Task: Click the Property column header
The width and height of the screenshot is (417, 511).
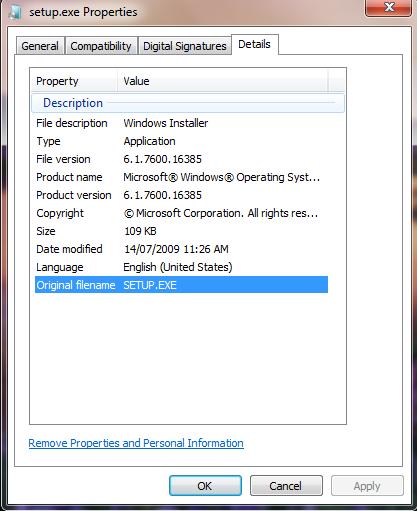Action: coord(74,81)
